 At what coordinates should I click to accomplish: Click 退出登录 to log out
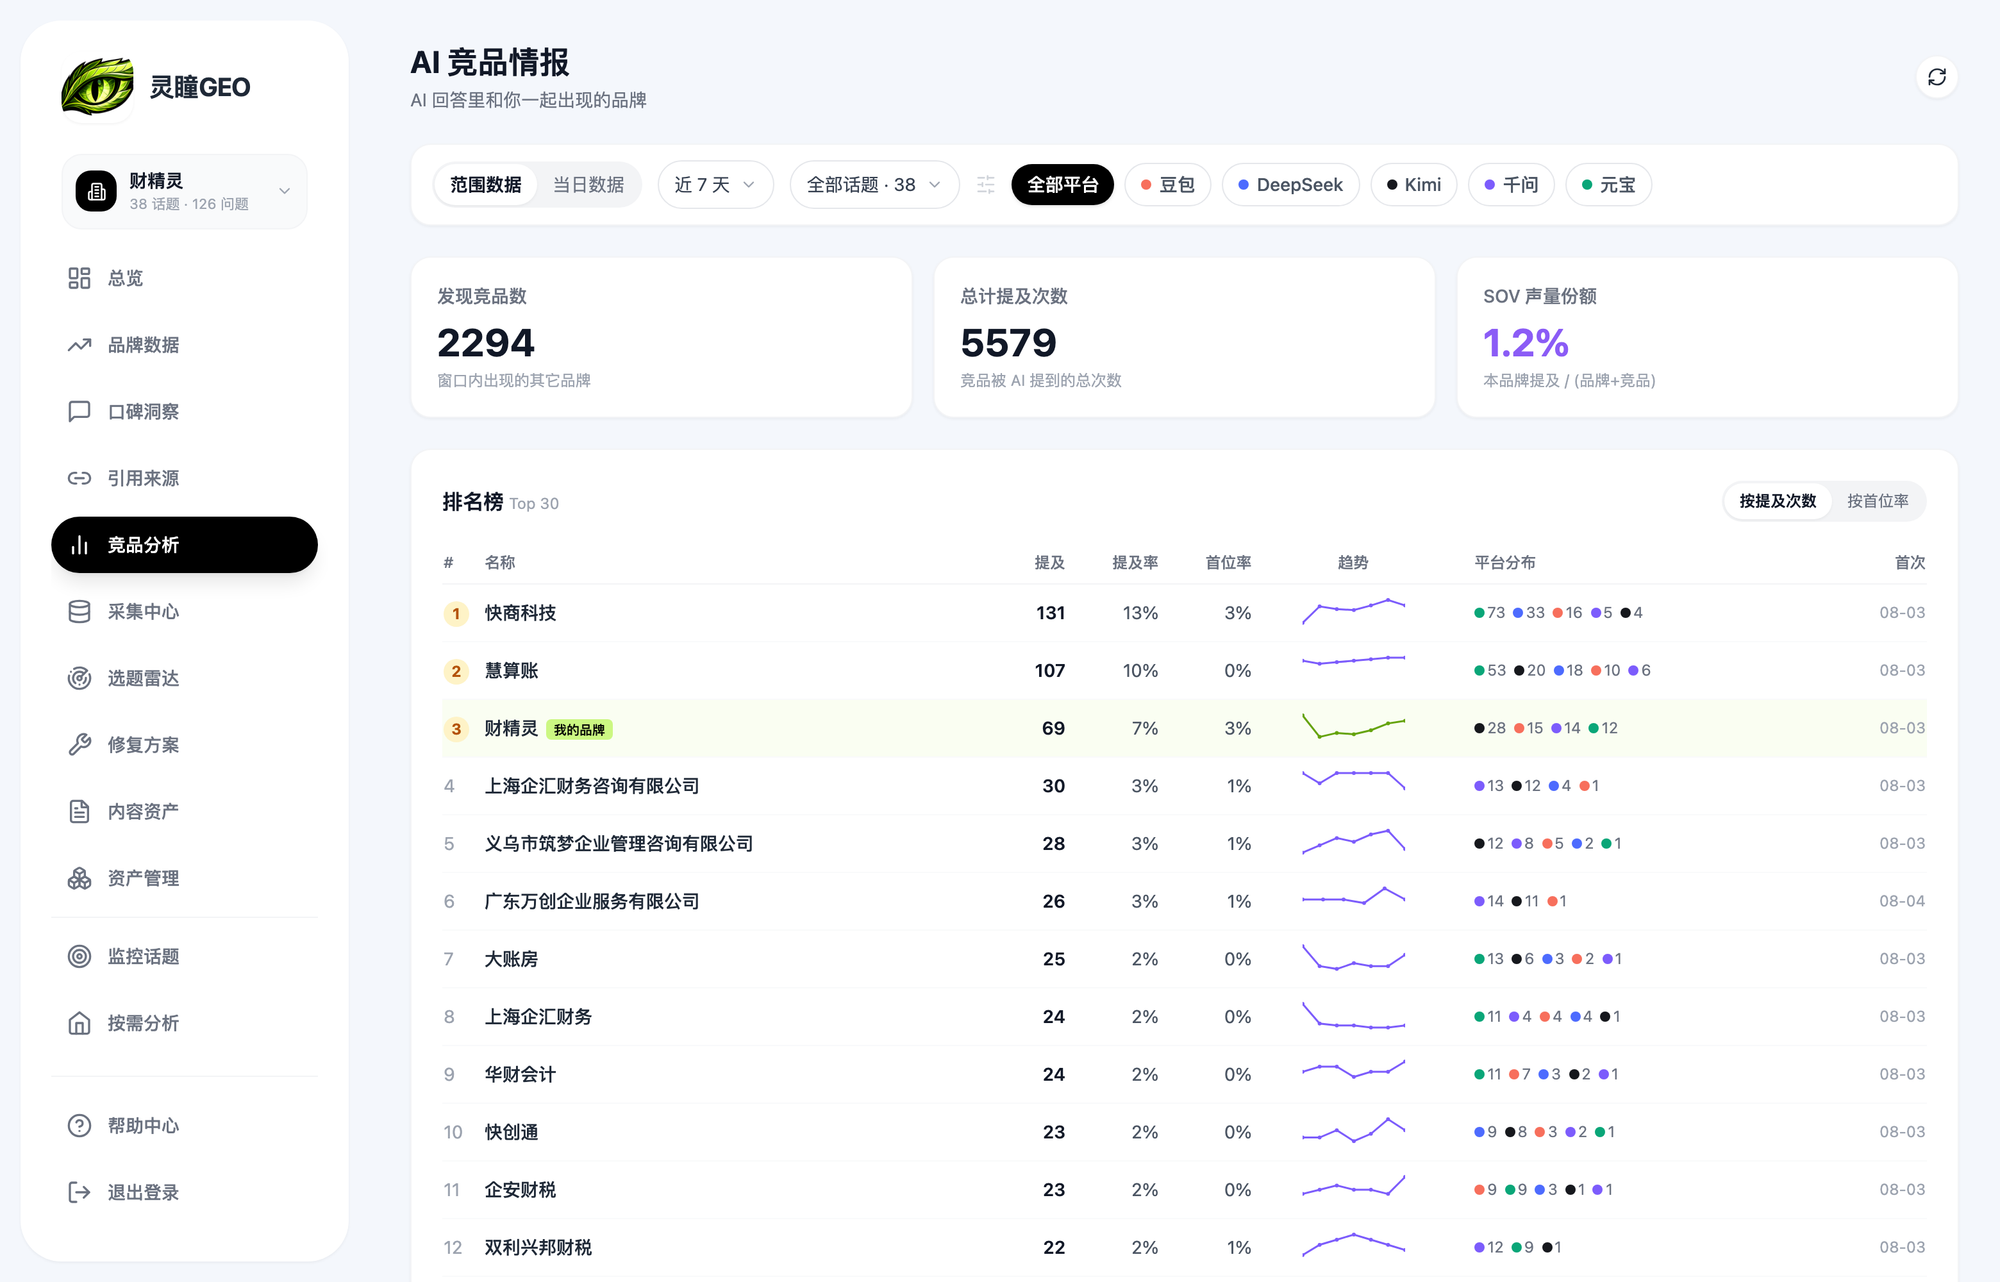click(184, 1192)
